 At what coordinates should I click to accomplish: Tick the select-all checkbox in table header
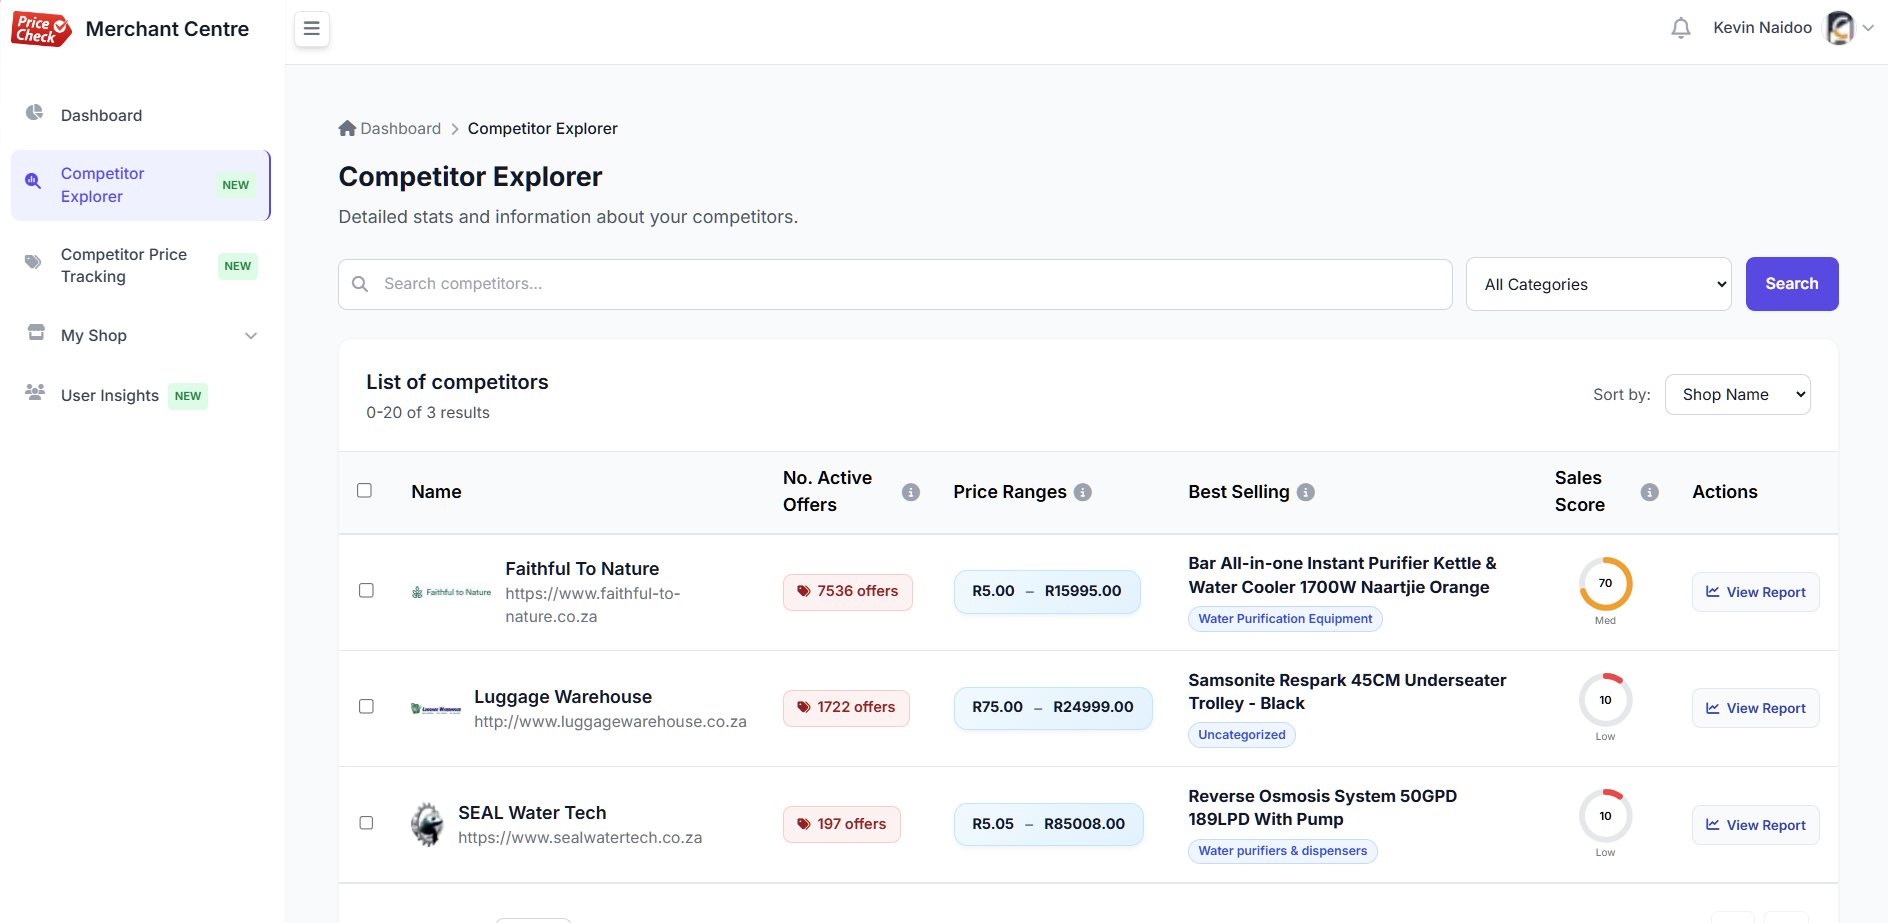coord(365,490)
